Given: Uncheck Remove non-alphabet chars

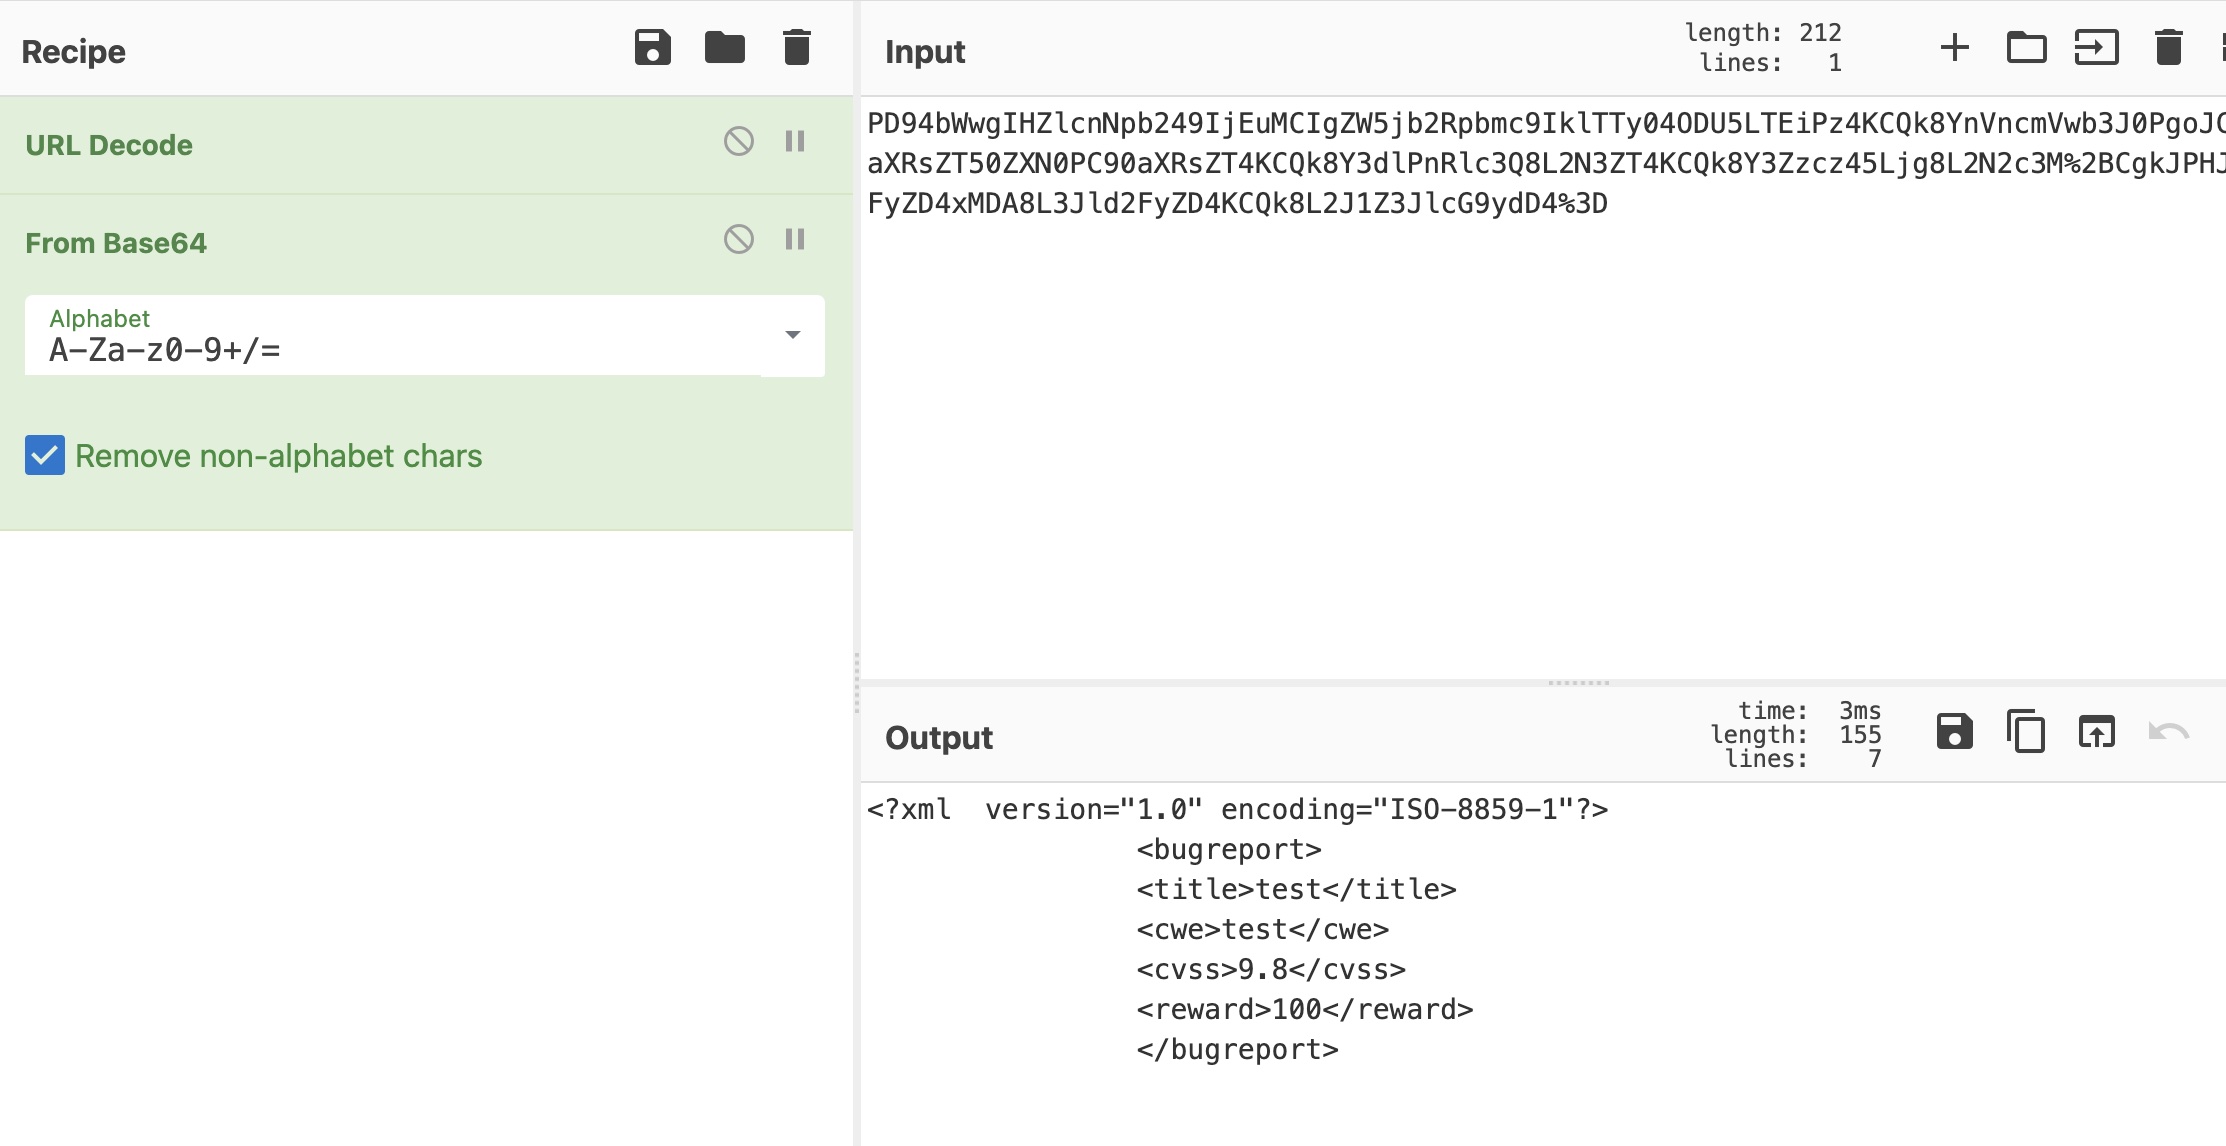Looking at the screenshot, I should coord(45,456).
